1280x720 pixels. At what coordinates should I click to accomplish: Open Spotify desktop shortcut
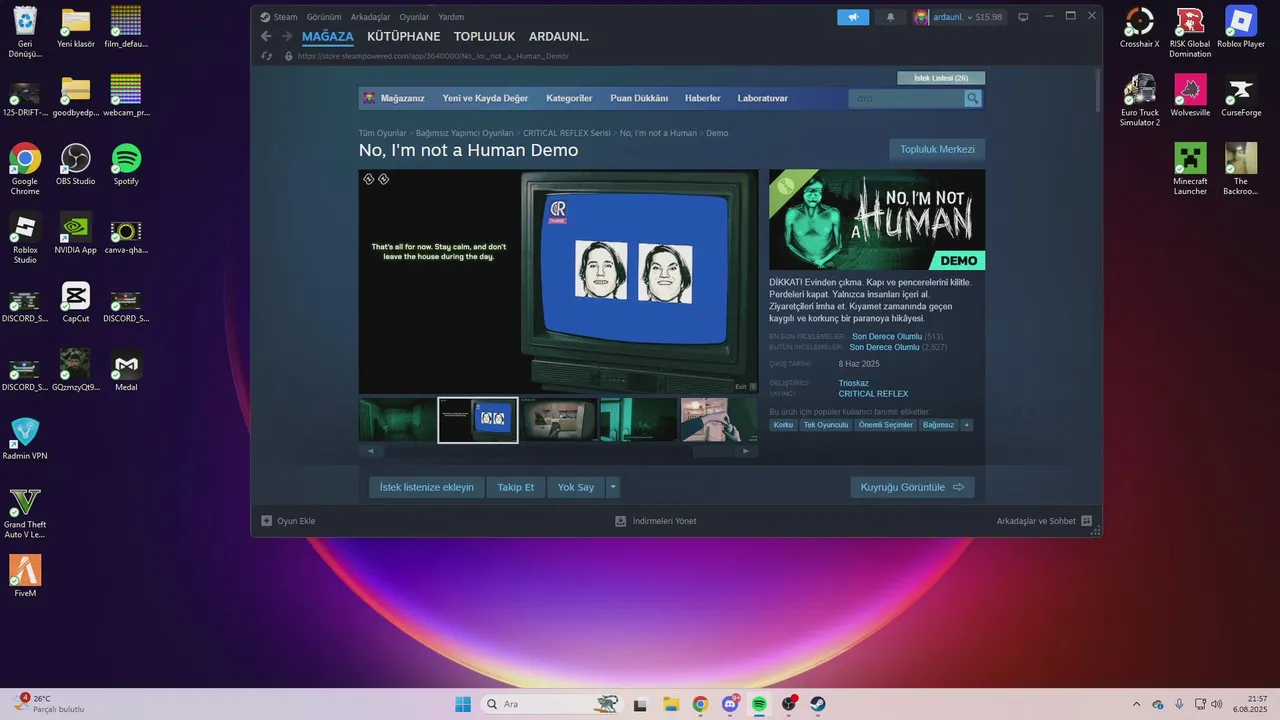pyautogui.click(x=126, y=165)
